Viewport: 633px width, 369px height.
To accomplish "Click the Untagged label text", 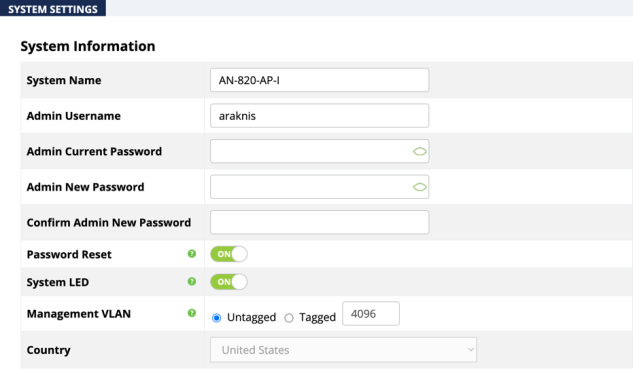I will (252, 317).
